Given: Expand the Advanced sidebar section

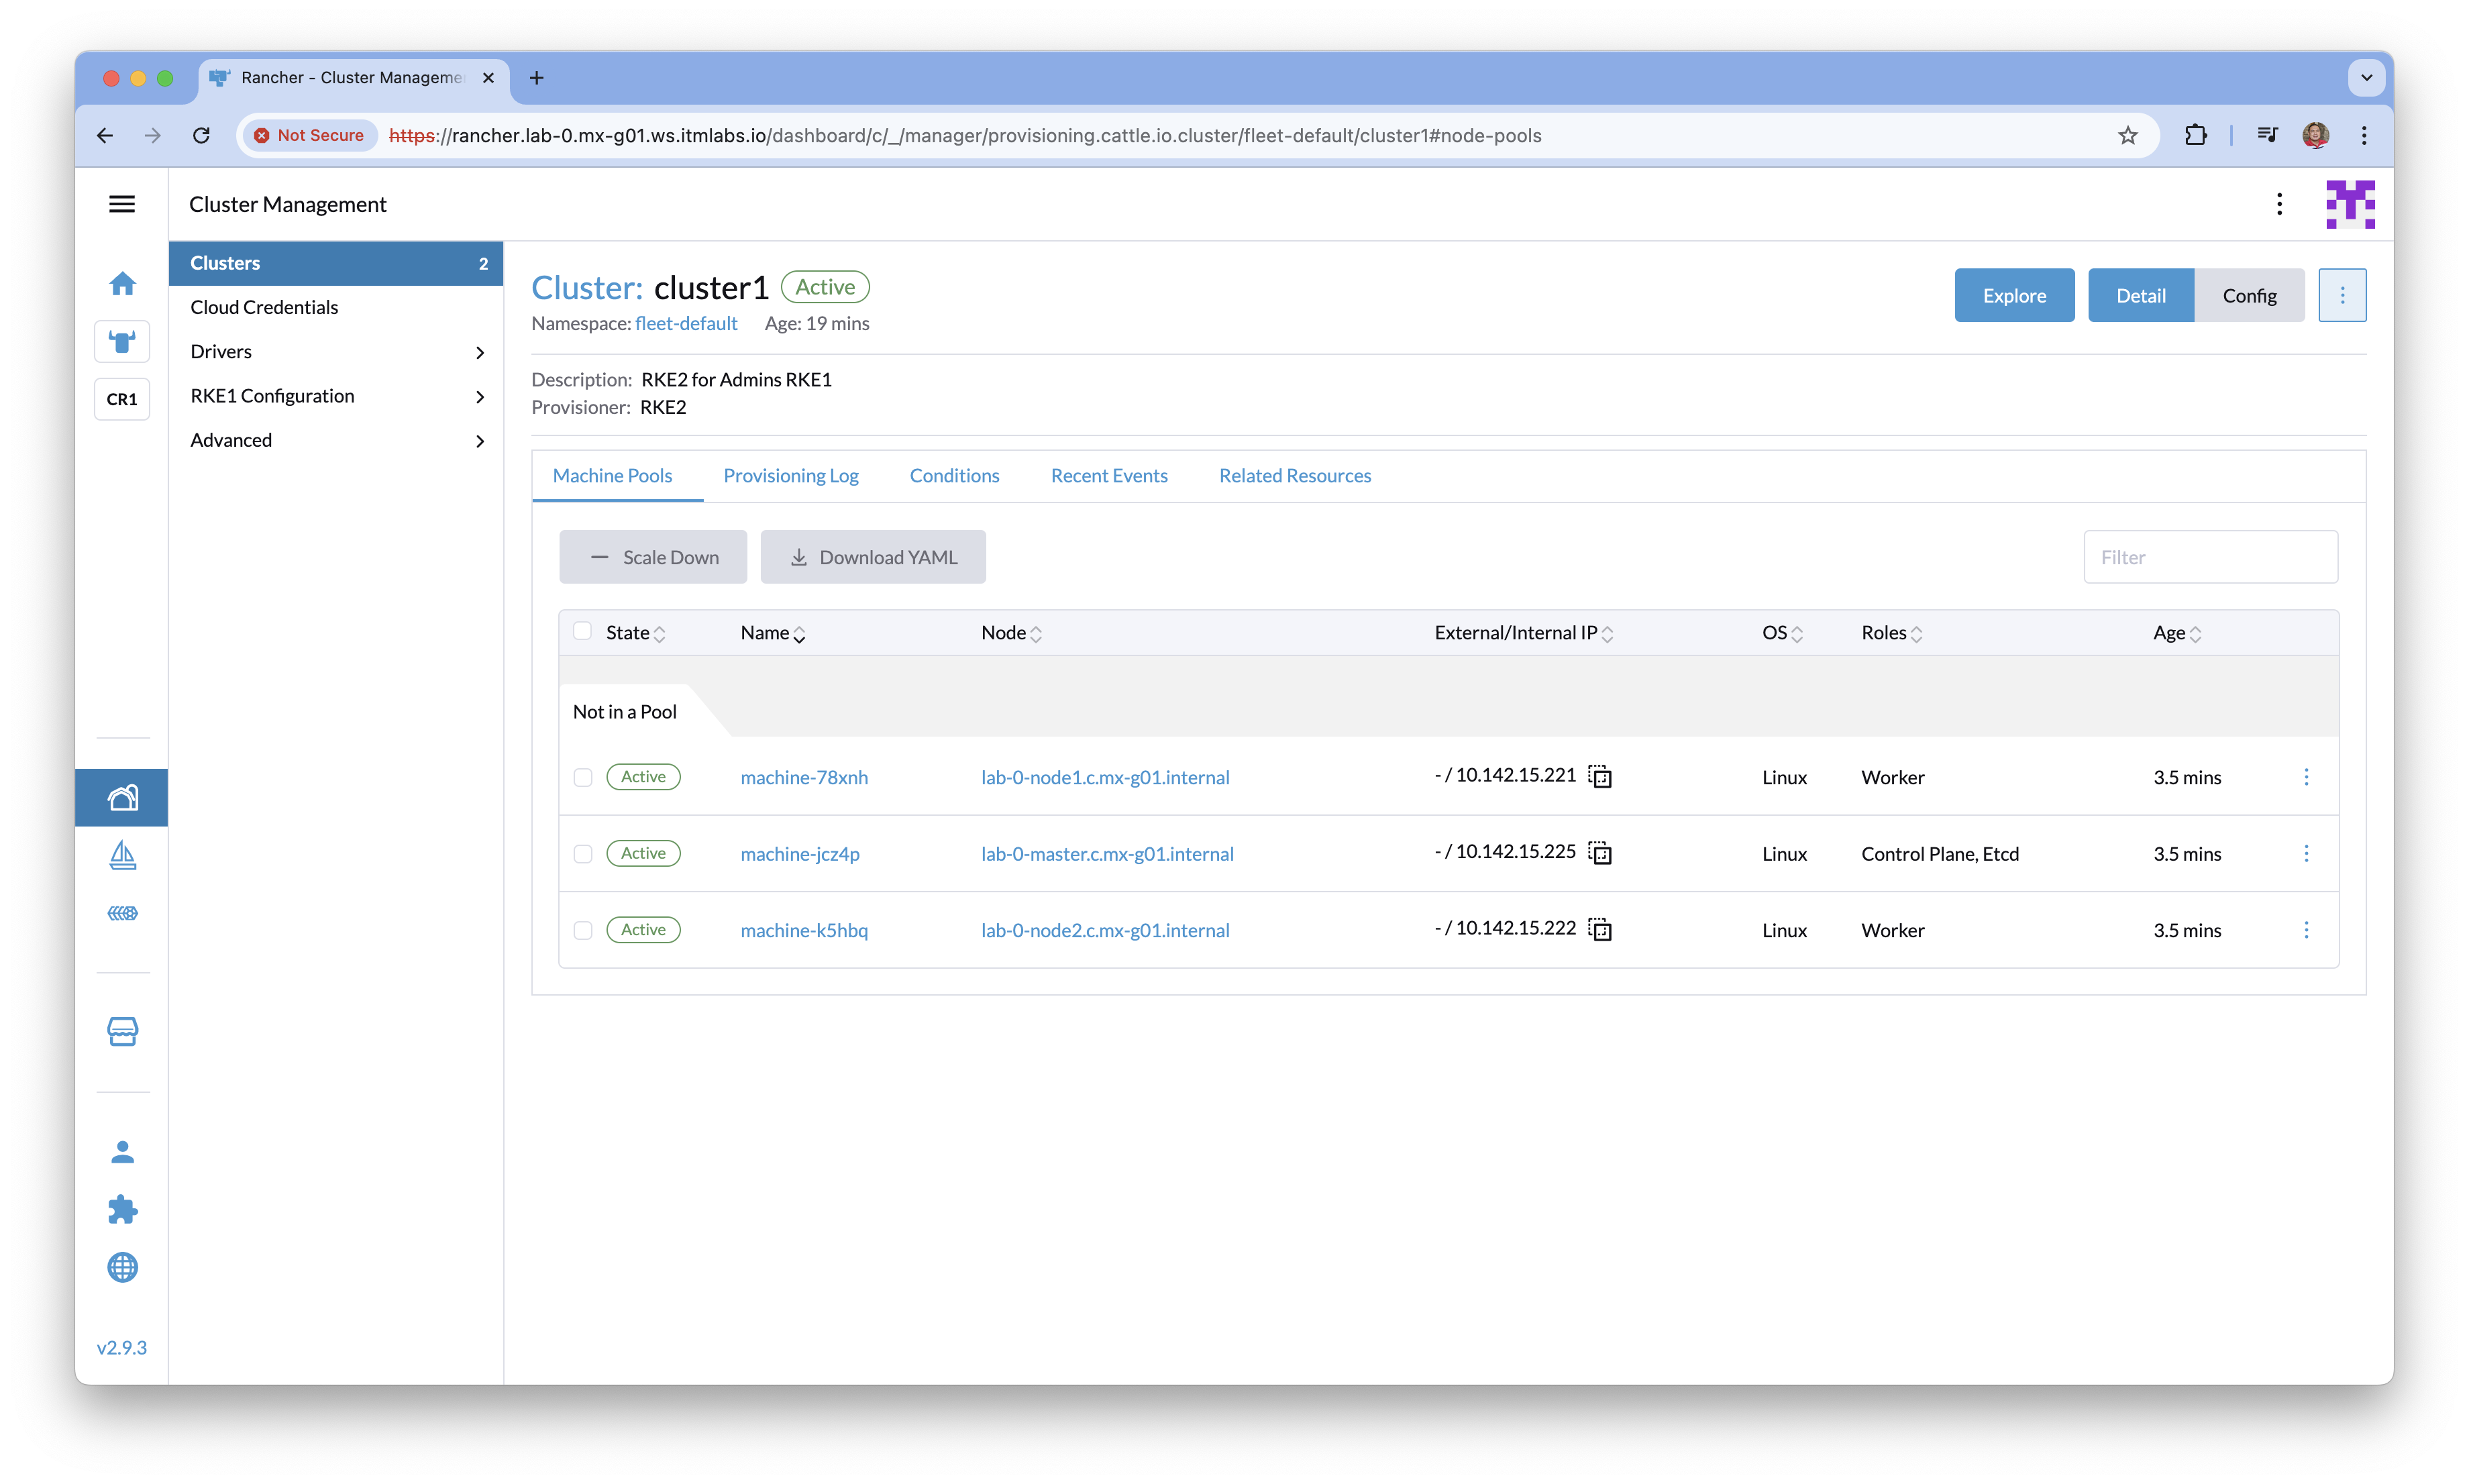Looking at the screenshot, I should click(x=480, y=441).
